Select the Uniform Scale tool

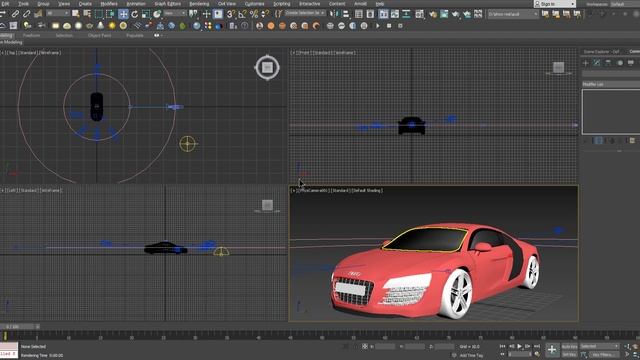point(146,14)
